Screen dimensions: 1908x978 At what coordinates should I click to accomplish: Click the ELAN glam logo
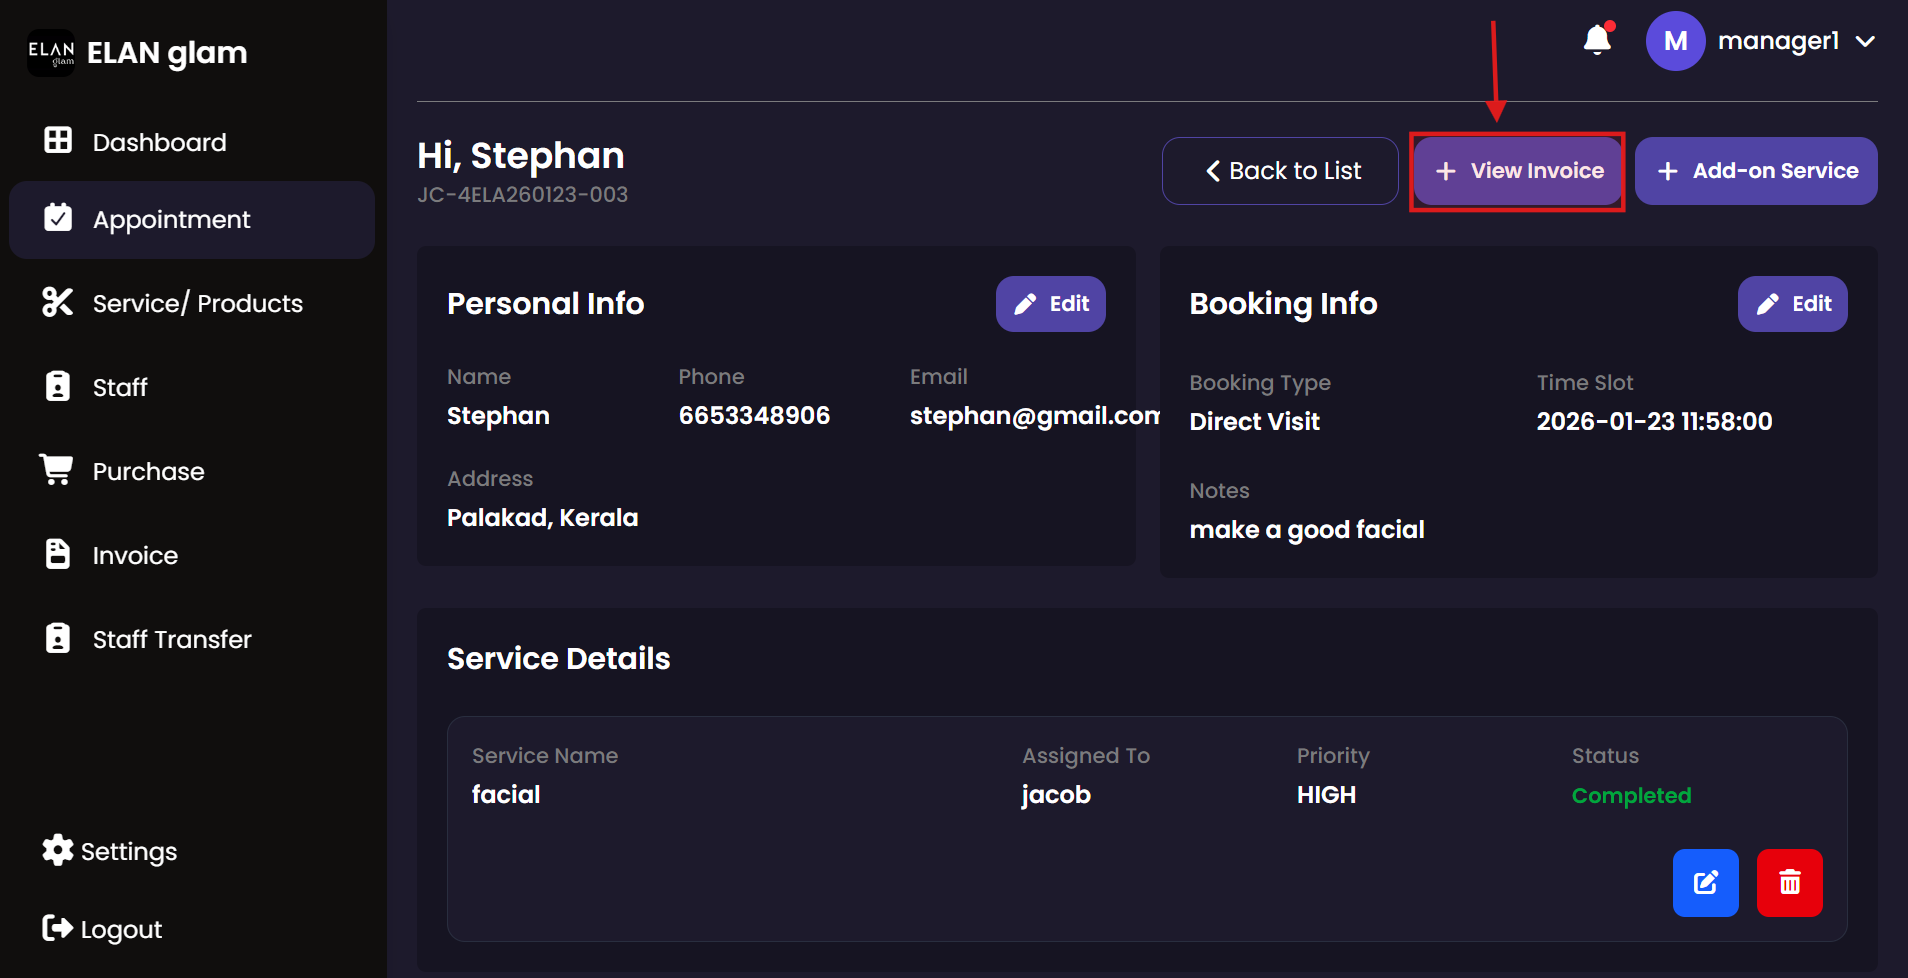click(x=51, y=53)
